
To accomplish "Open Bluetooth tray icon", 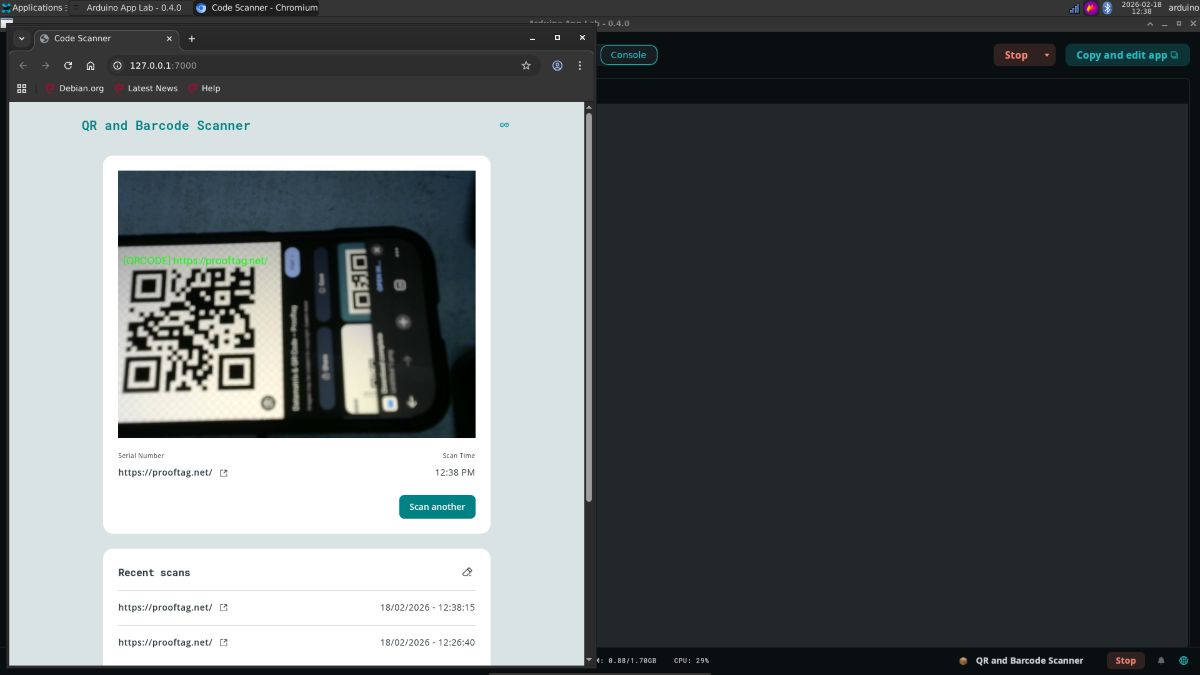I will click(x=1107, y=7).
